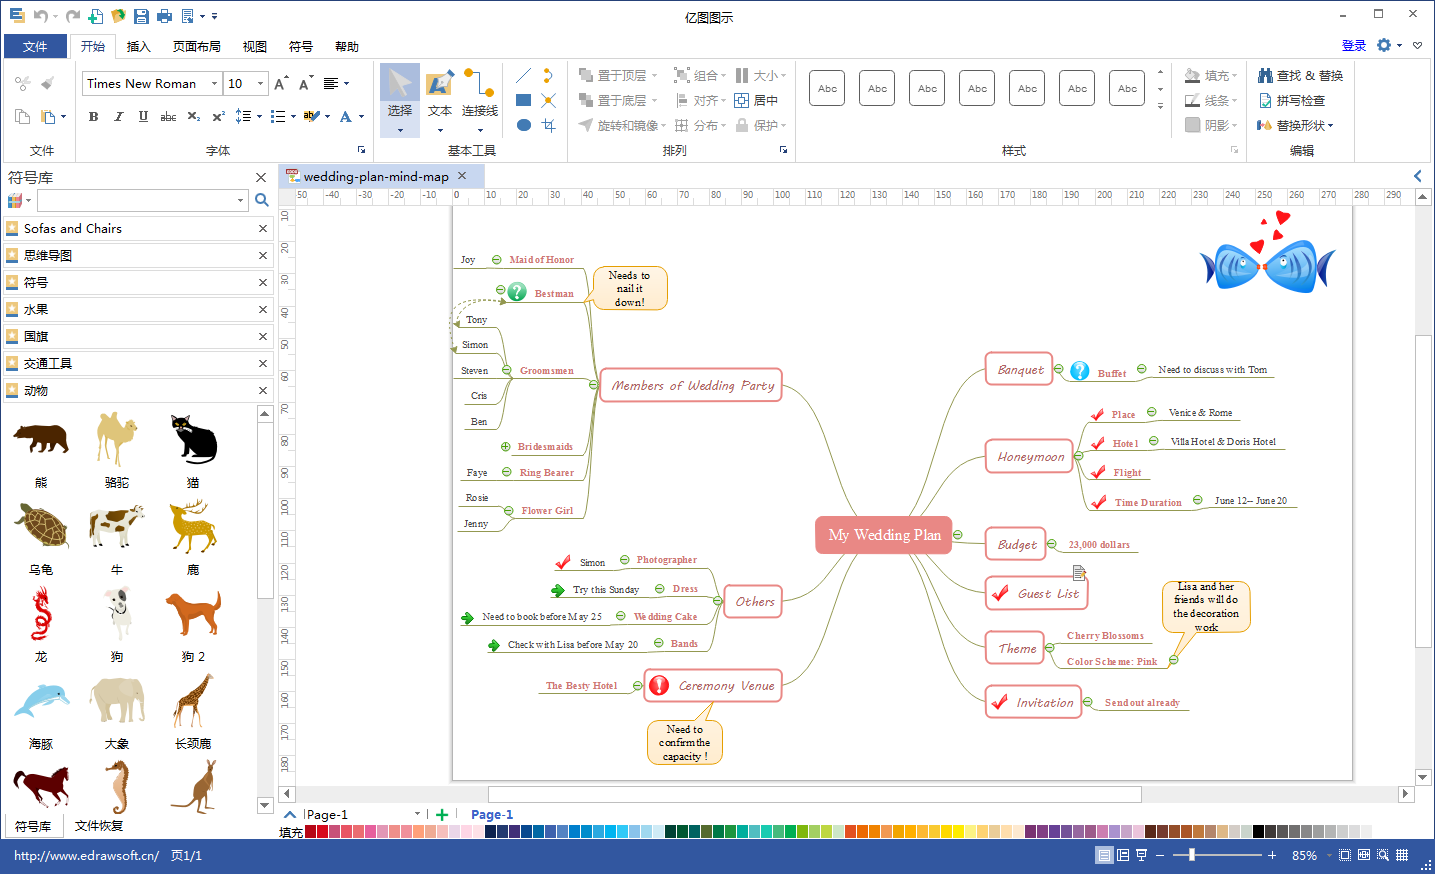Click the symbol library search magnifier
Viewport: 1435px width, 874px height.
(262, 200)
